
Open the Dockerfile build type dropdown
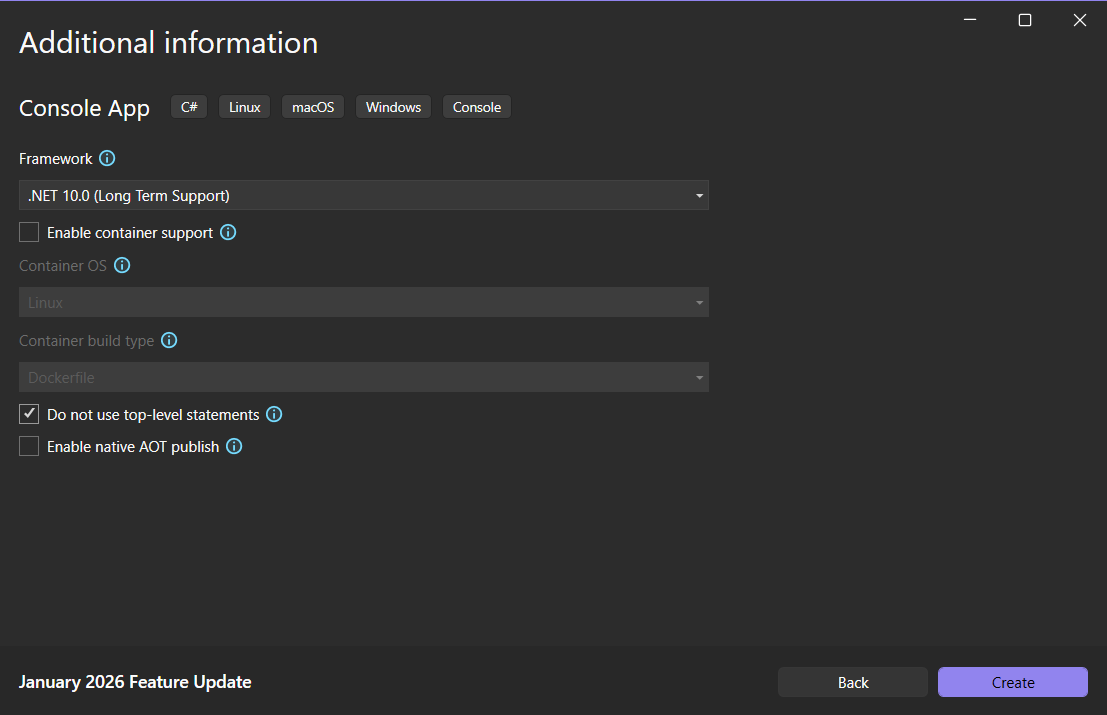364,378
